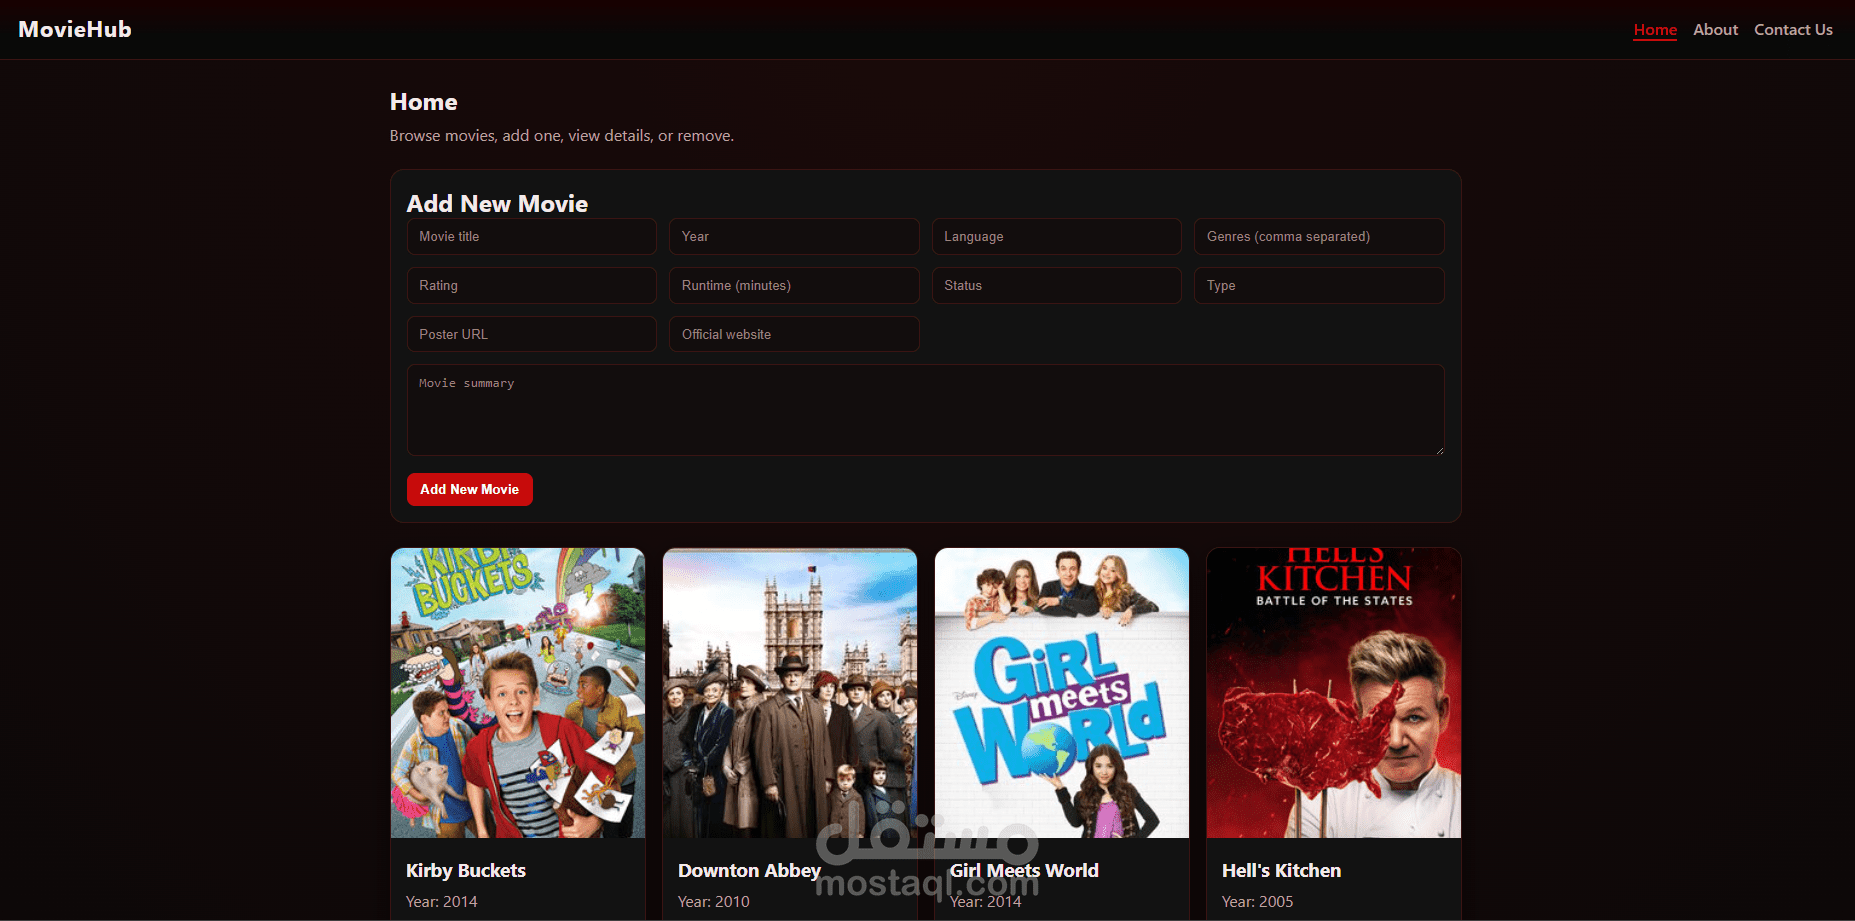The height and width of the screenshot is (921, 1855).
Task: Click the Year: 2010 text
Action: (714, 902)
